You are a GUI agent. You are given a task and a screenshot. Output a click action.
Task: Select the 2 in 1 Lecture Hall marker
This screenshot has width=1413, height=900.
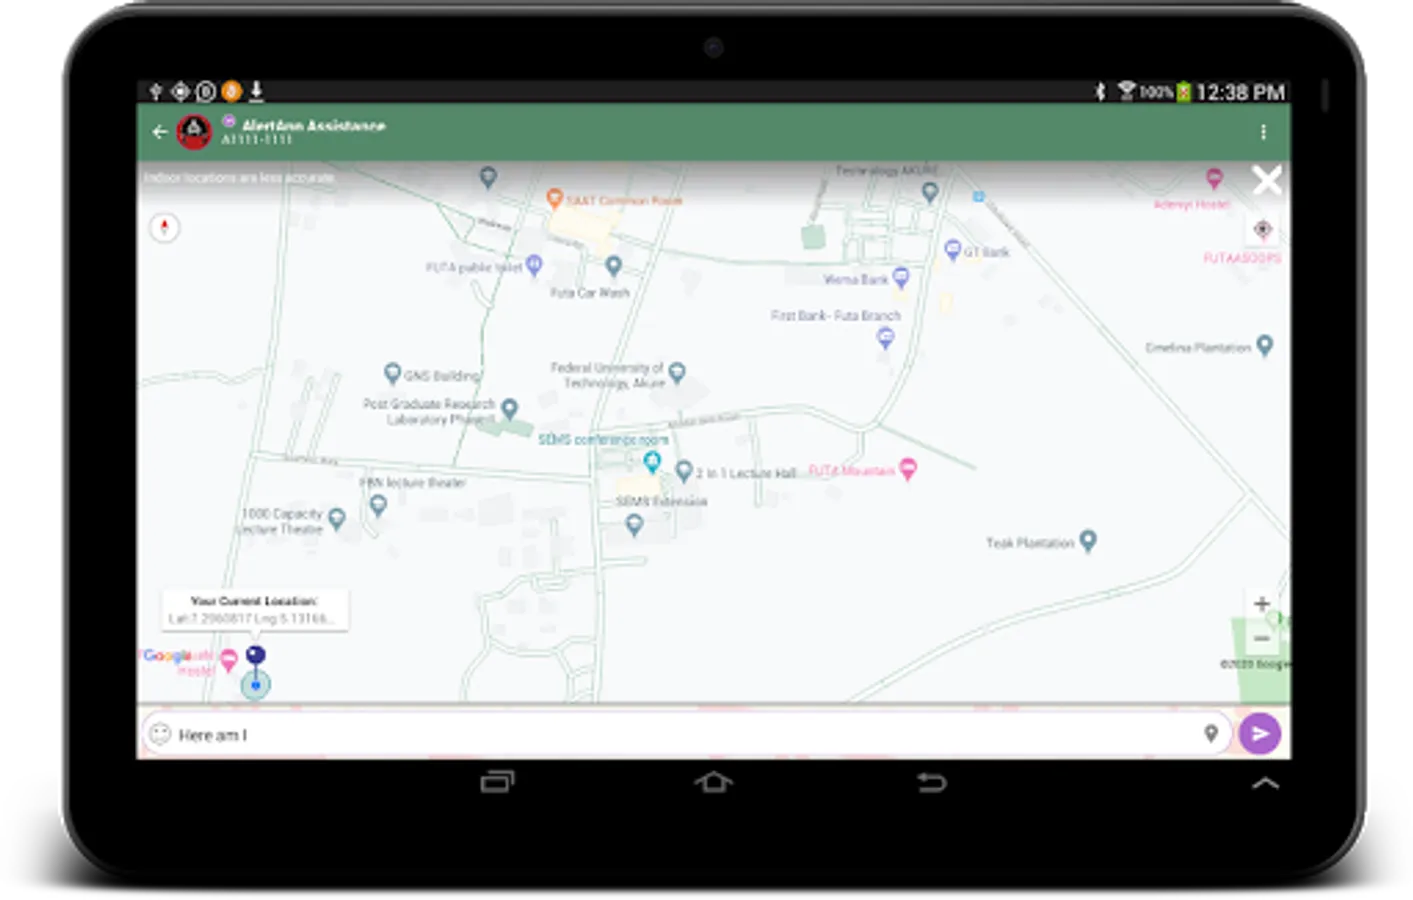(x=684, y=470)
